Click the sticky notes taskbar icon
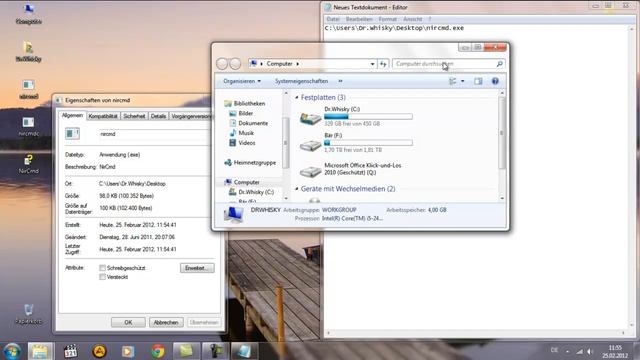 point(186,351)
